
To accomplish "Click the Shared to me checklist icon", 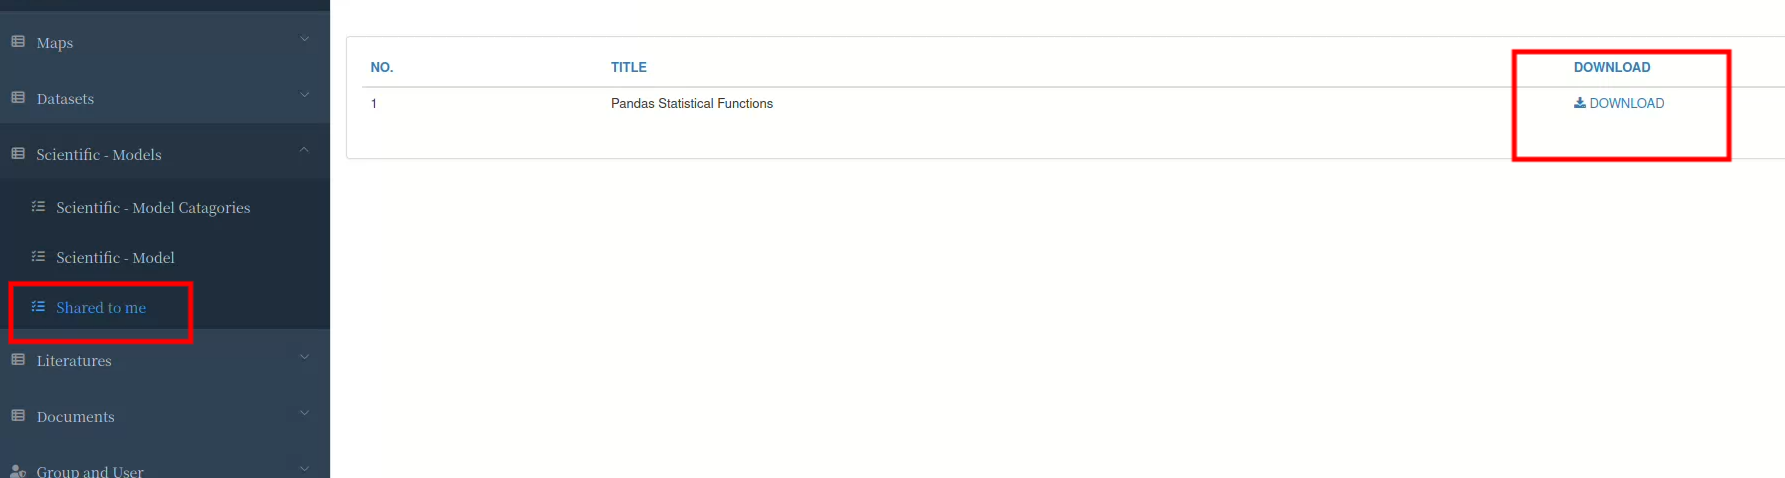I will [38, 307].
